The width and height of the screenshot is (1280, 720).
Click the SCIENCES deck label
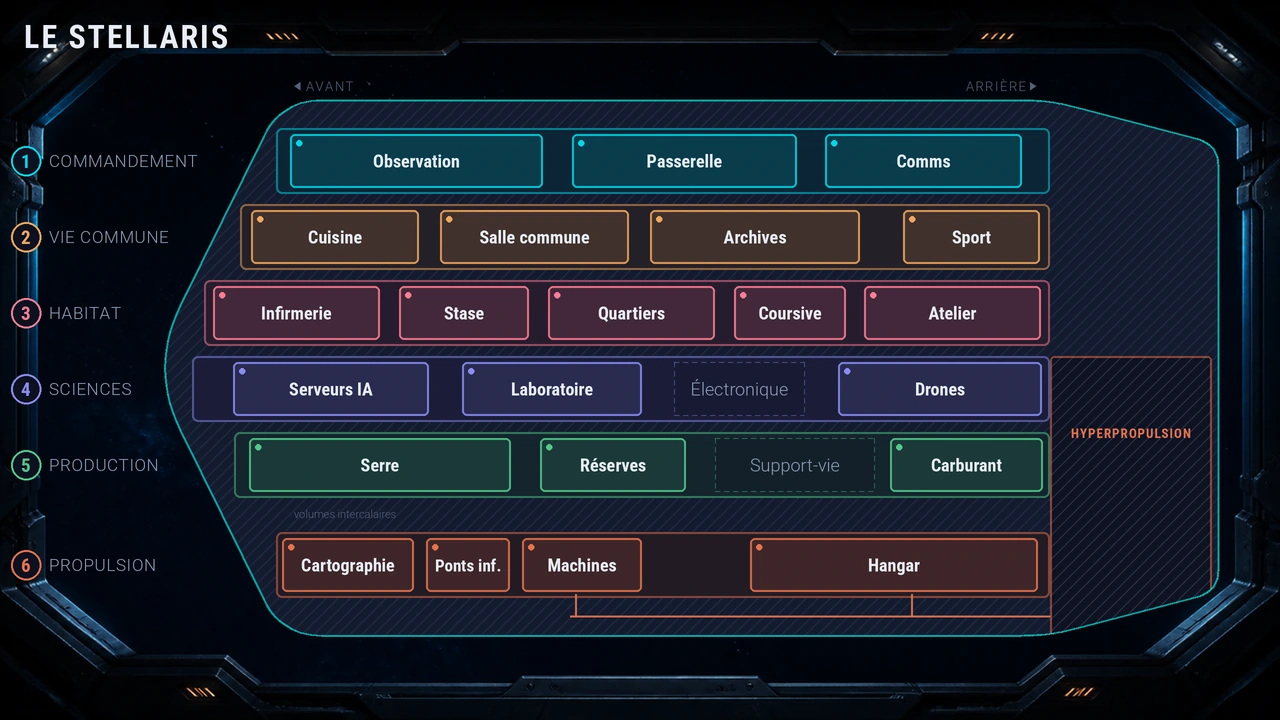point(90,389)
